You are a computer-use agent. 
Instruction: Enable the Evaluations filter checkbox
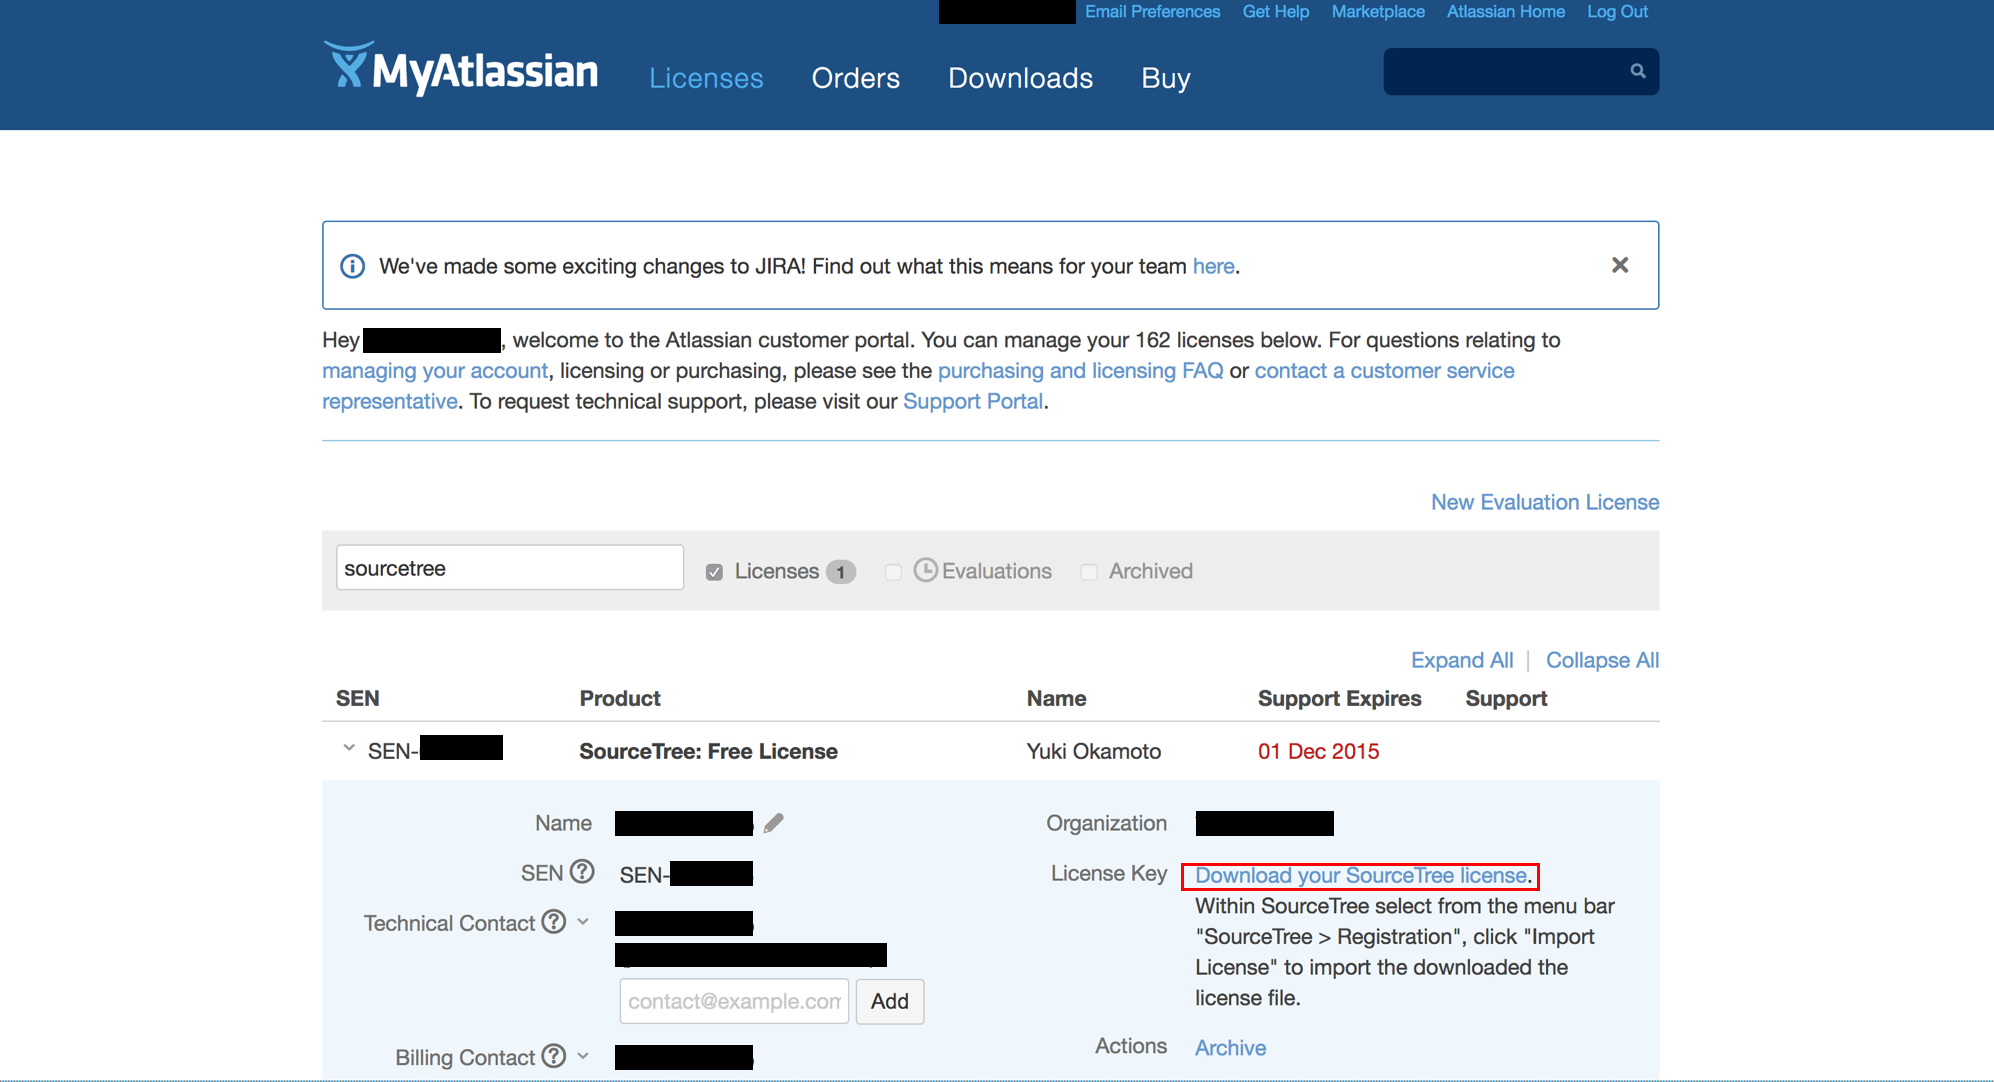click(x=893, y=572)
